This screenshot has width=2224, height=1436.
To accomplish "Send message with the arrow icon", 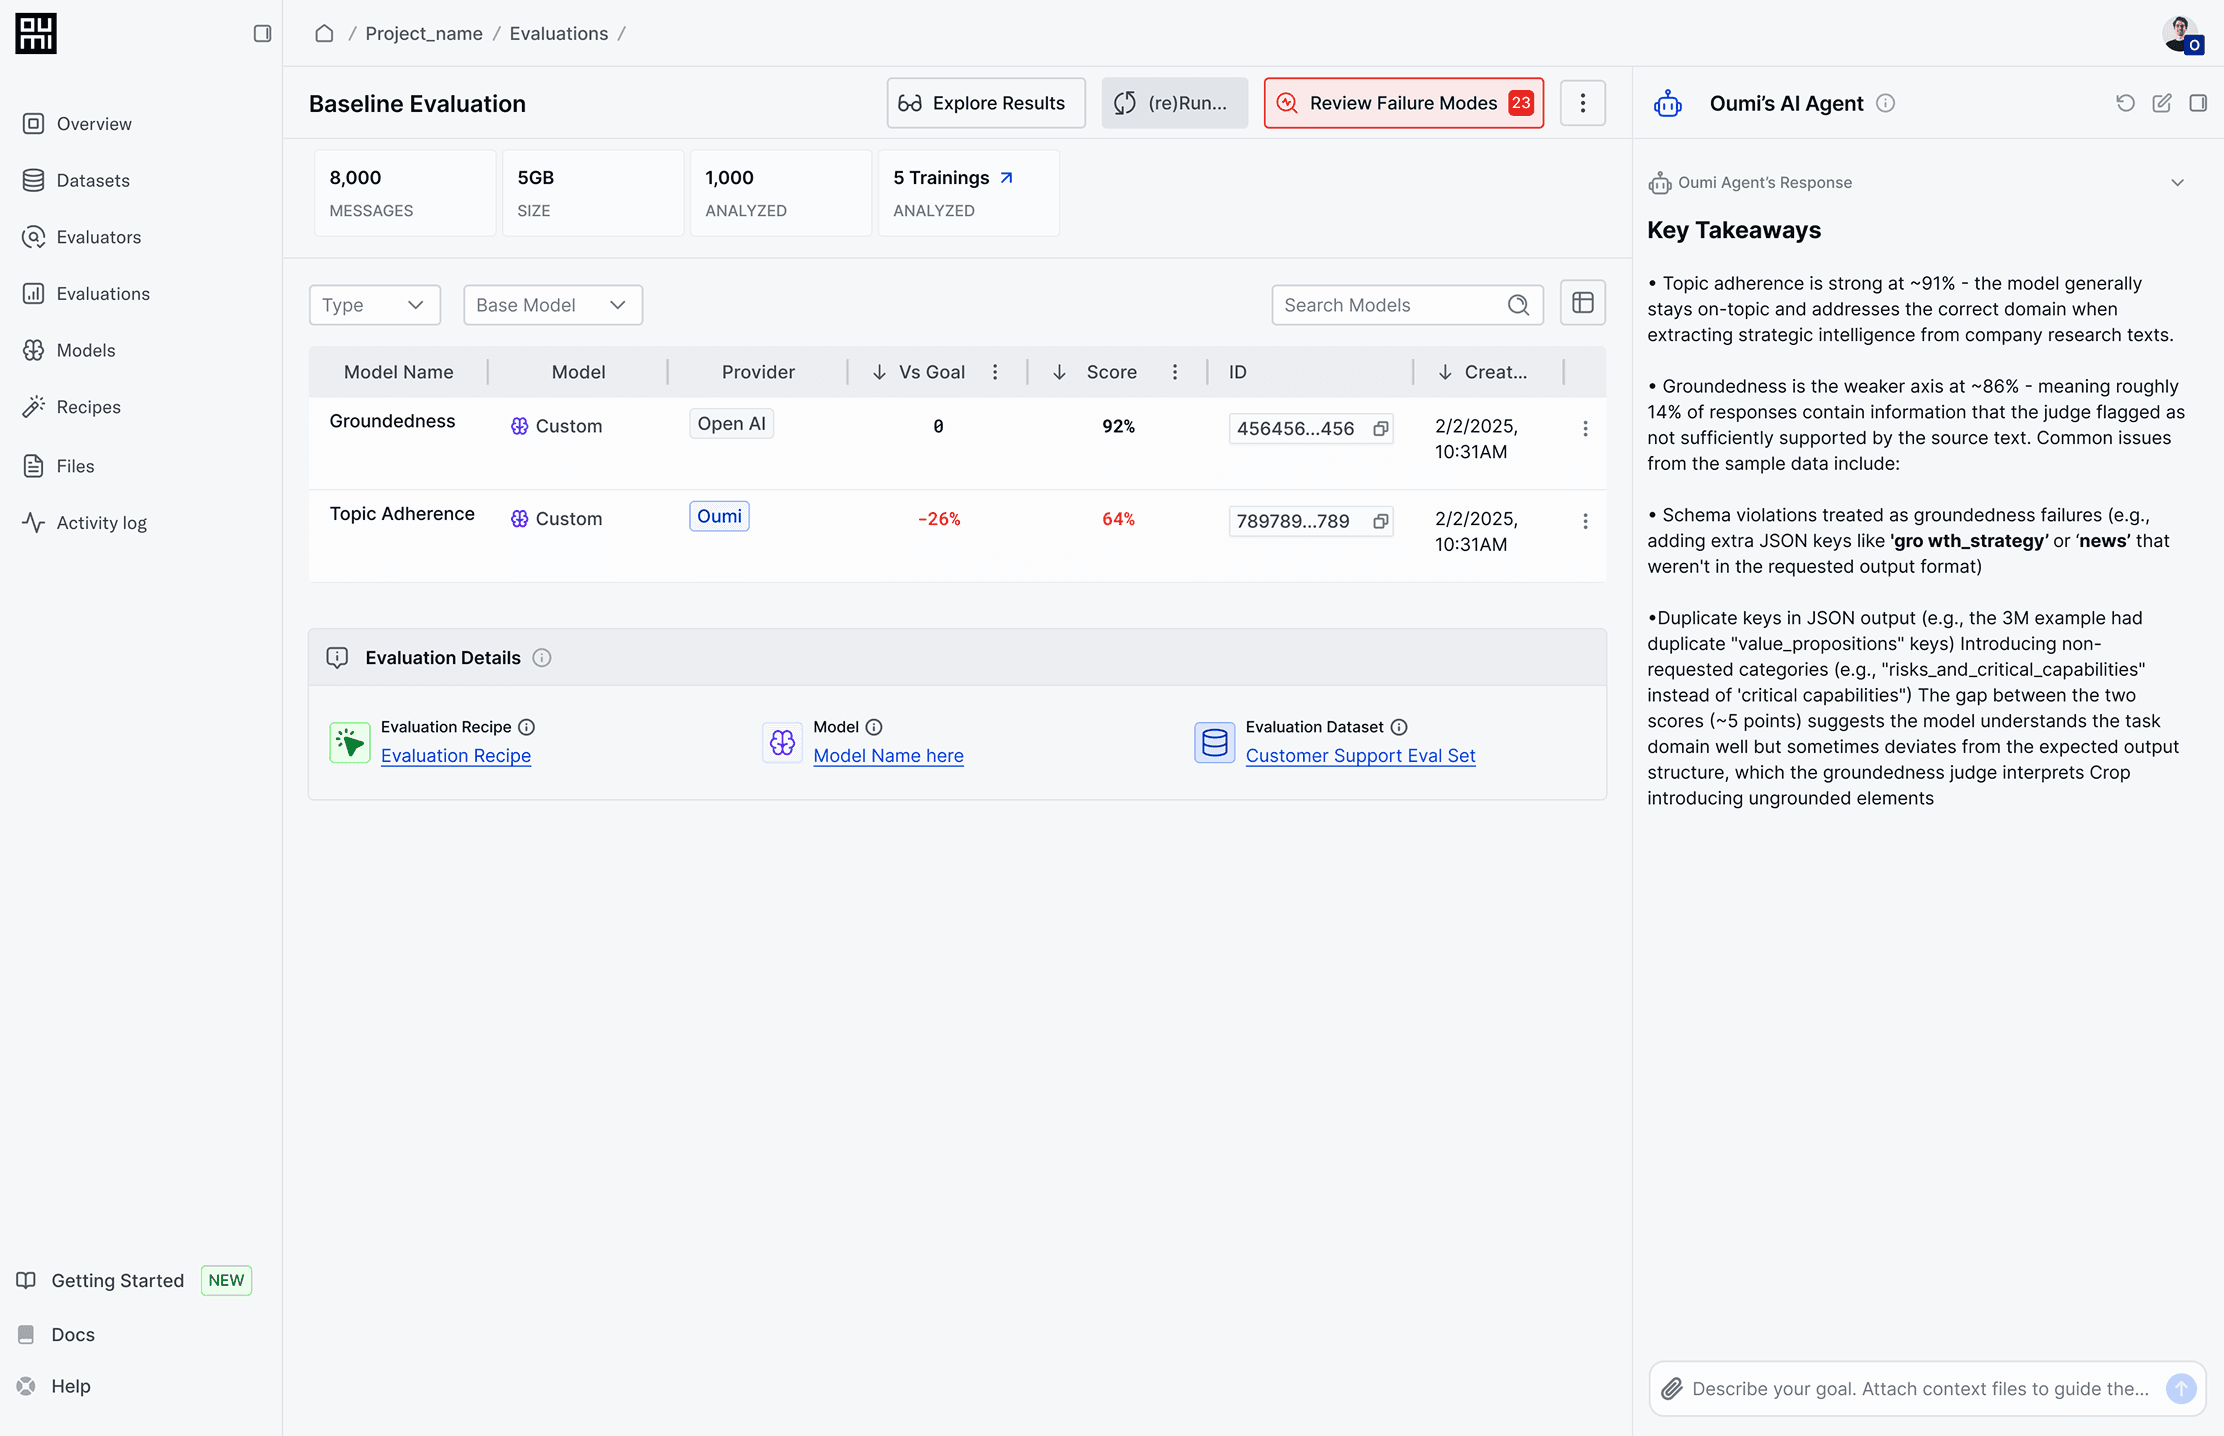I will pyautogui.click(x=2181, y=1388).
